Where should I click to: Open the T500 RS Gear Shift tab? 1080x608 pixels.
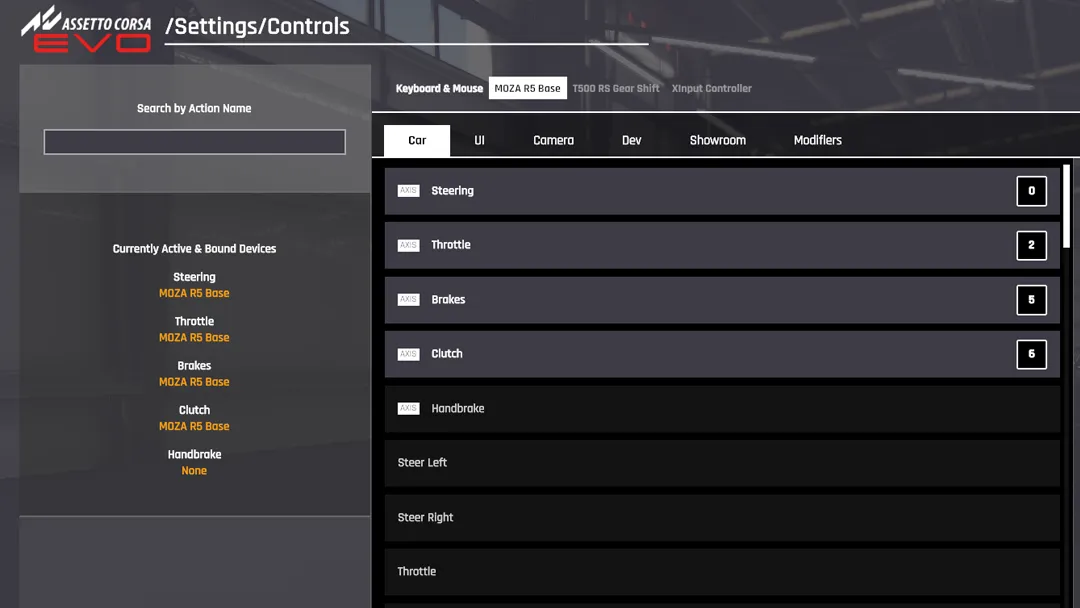coord(616,88)
